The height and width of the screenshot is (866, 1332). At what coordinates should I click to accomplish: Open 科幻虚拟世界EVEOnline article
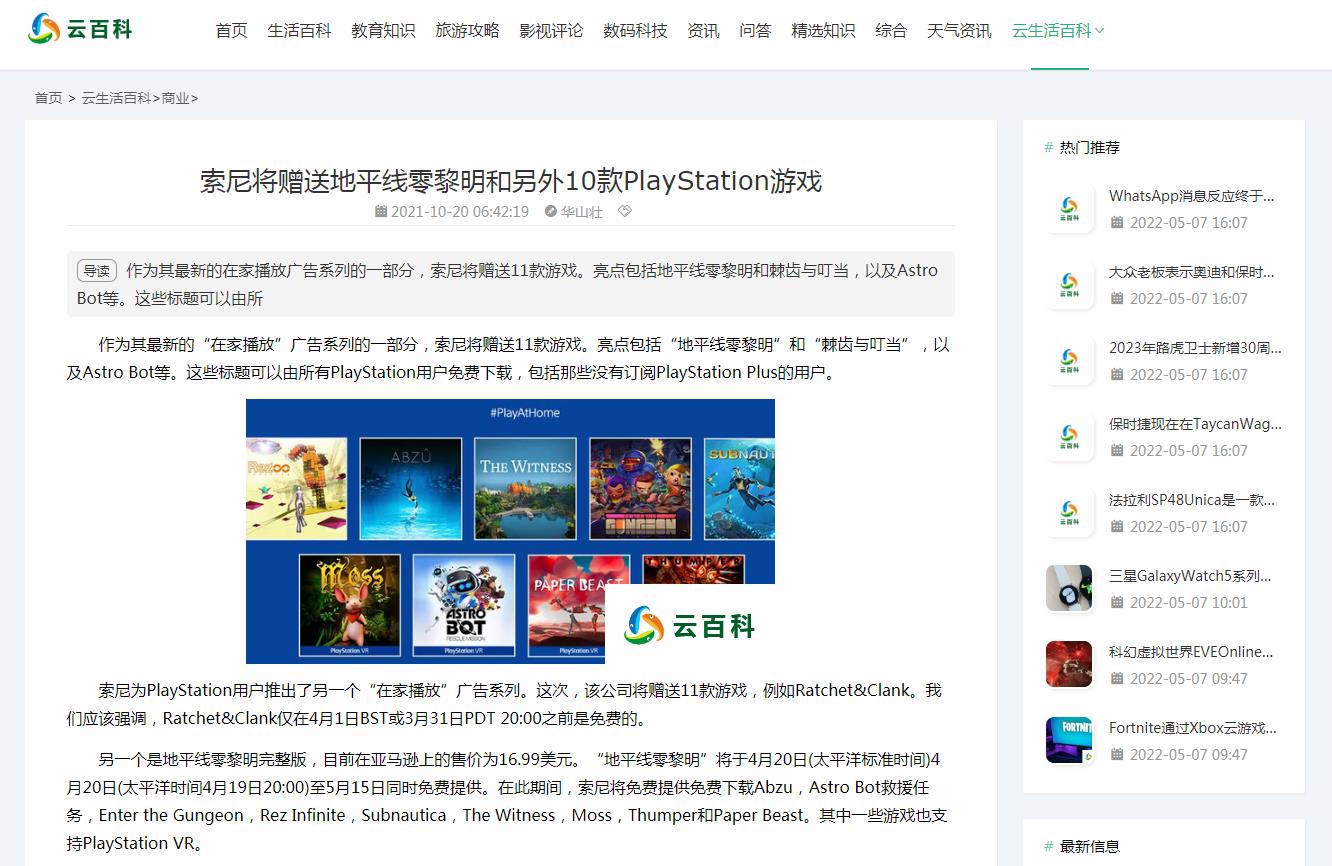1191,652
